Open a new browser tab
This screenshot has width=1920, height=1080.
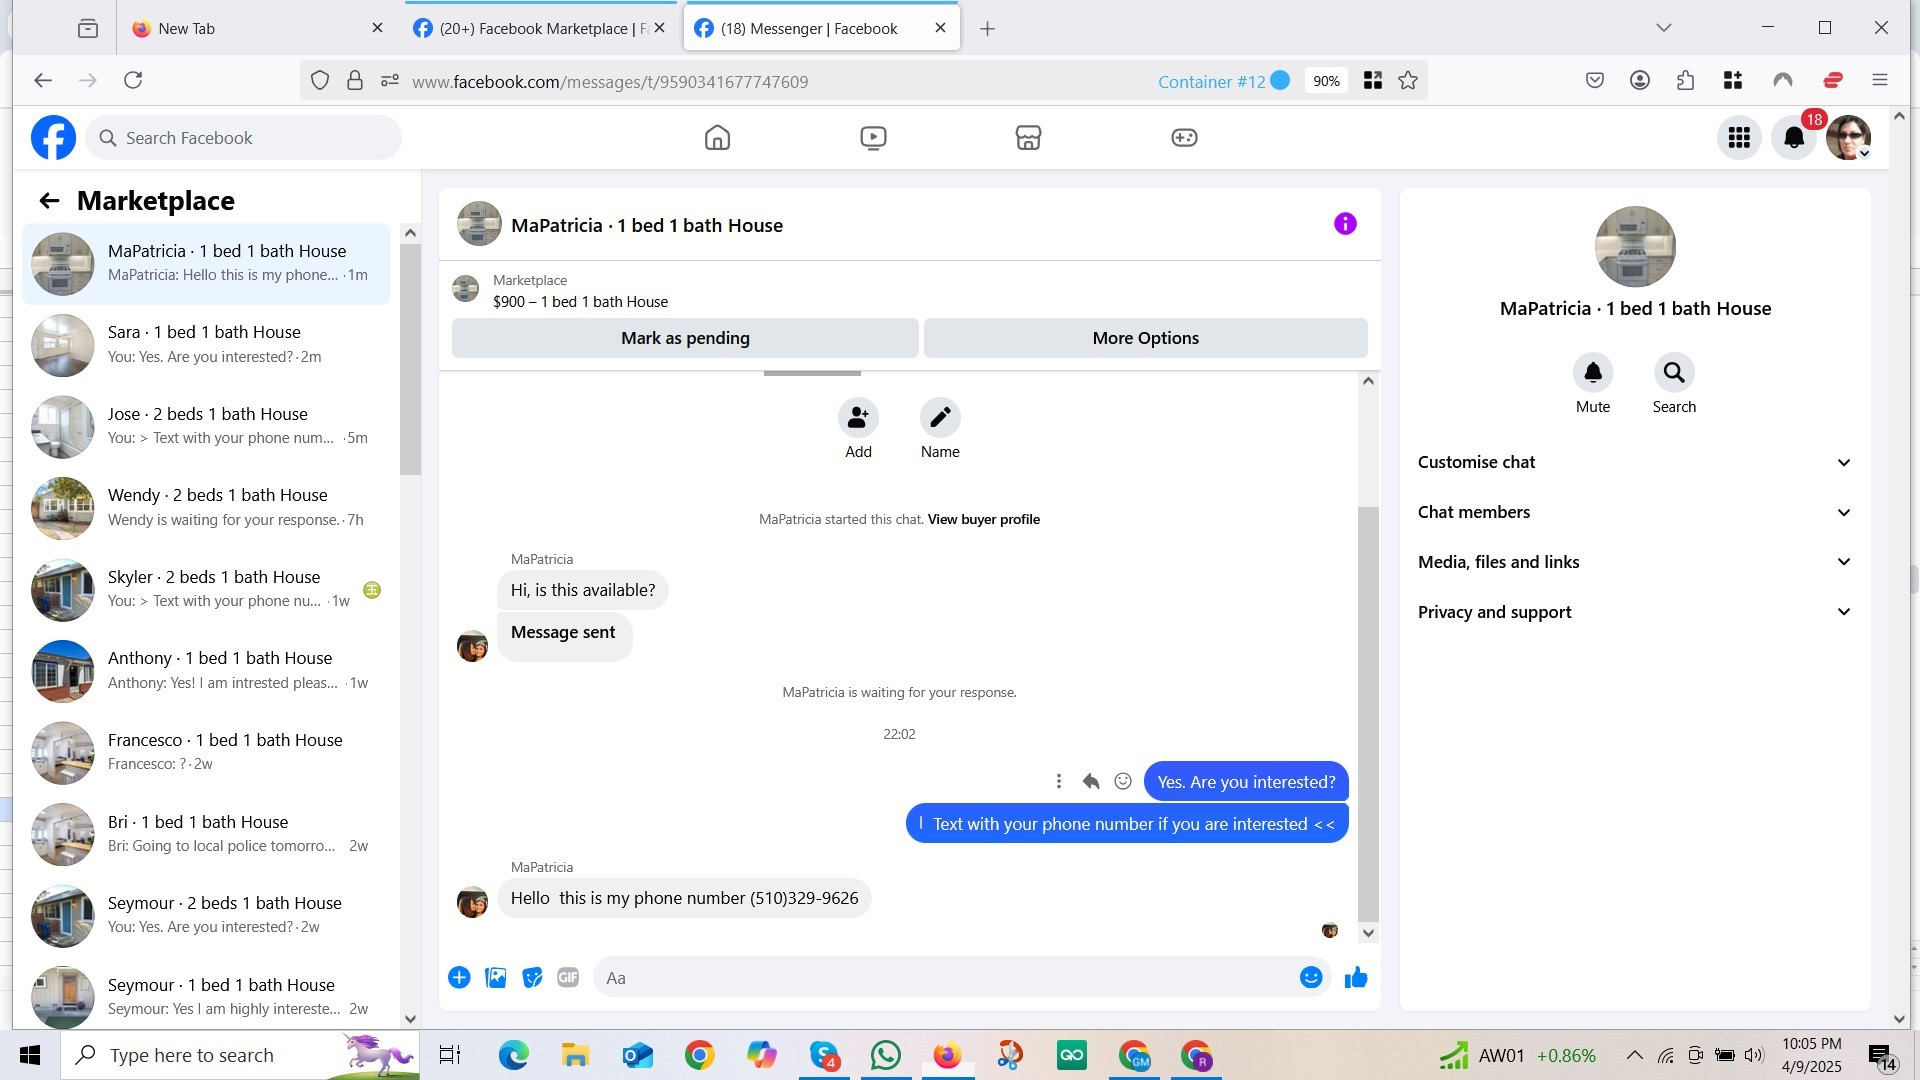click(x=987, y=29)
